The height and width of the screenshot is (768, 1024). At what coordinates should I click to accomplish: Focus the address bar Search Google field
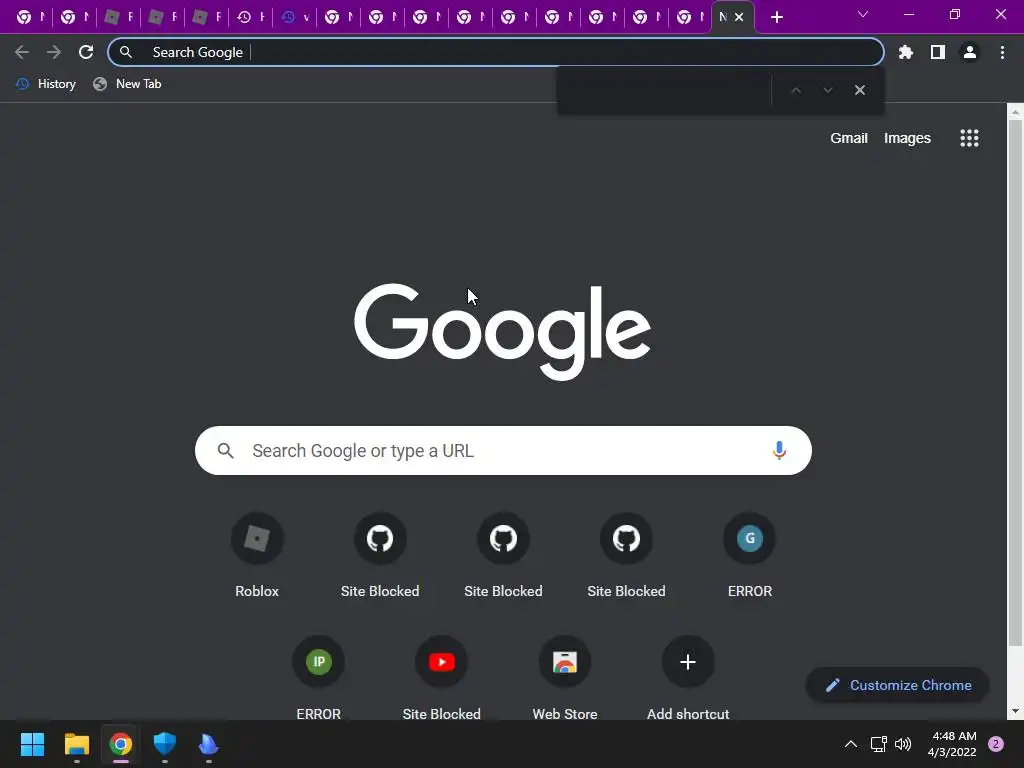(496, 52)
